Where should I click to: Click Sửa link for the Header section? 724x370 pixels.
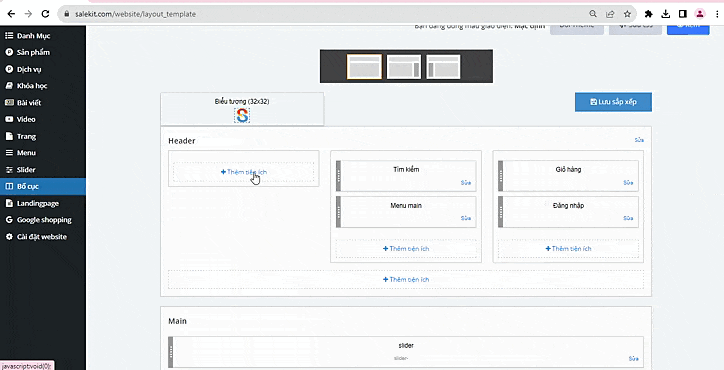tap(639, 140)
